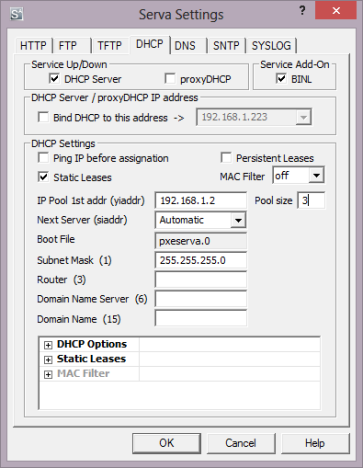
Task: Click the Domain Name (15) field
Action: point(201,318)
